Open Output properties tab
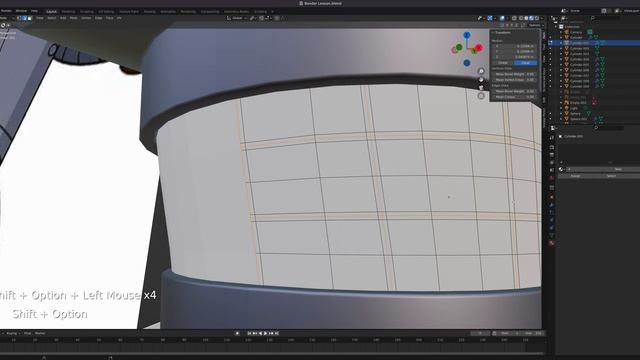Viewport: 640px width, 360px height. pyautogui.click(x=552, y=155)
